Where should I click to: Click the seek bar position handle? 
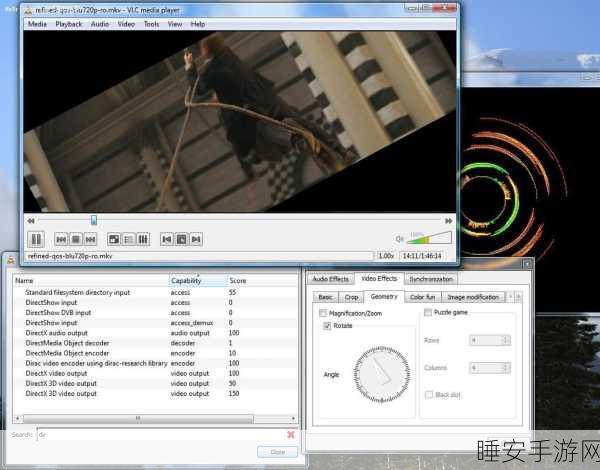click(94, 220)
